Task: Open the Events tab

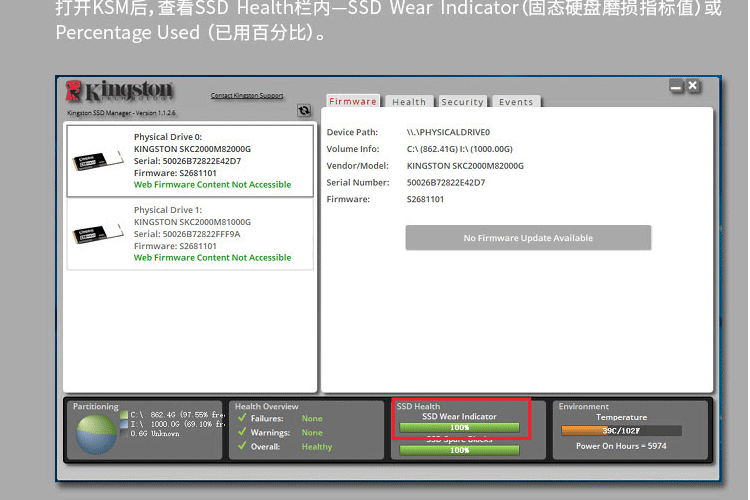Action: pos(516,102)
